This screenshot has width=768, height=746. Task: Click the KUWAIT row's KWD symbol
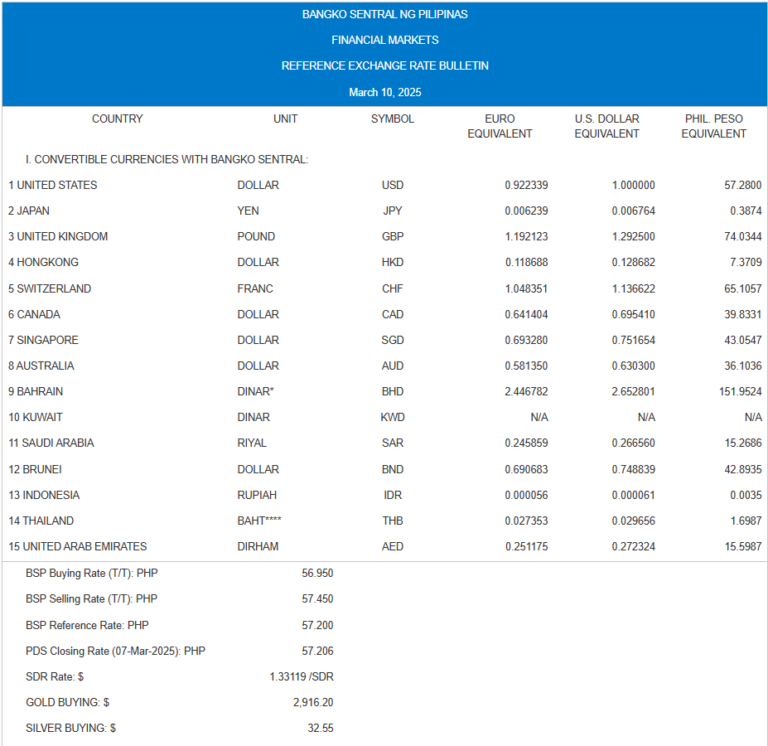[392, 417]
